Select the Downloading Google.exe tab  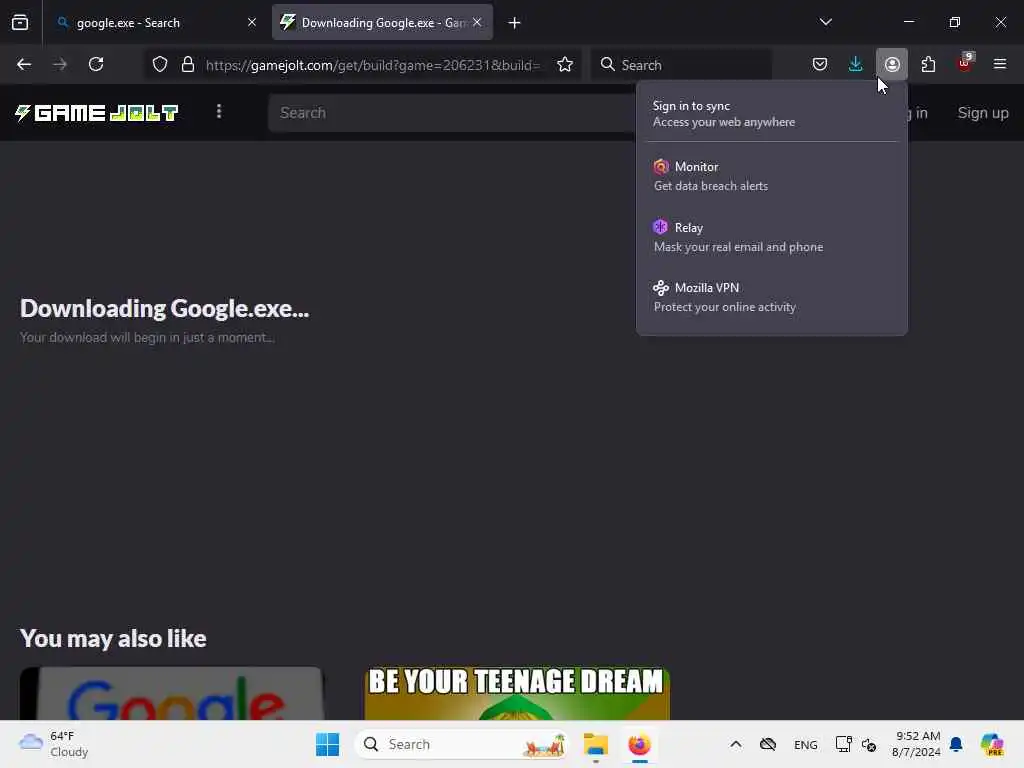[x=382, y=22]
